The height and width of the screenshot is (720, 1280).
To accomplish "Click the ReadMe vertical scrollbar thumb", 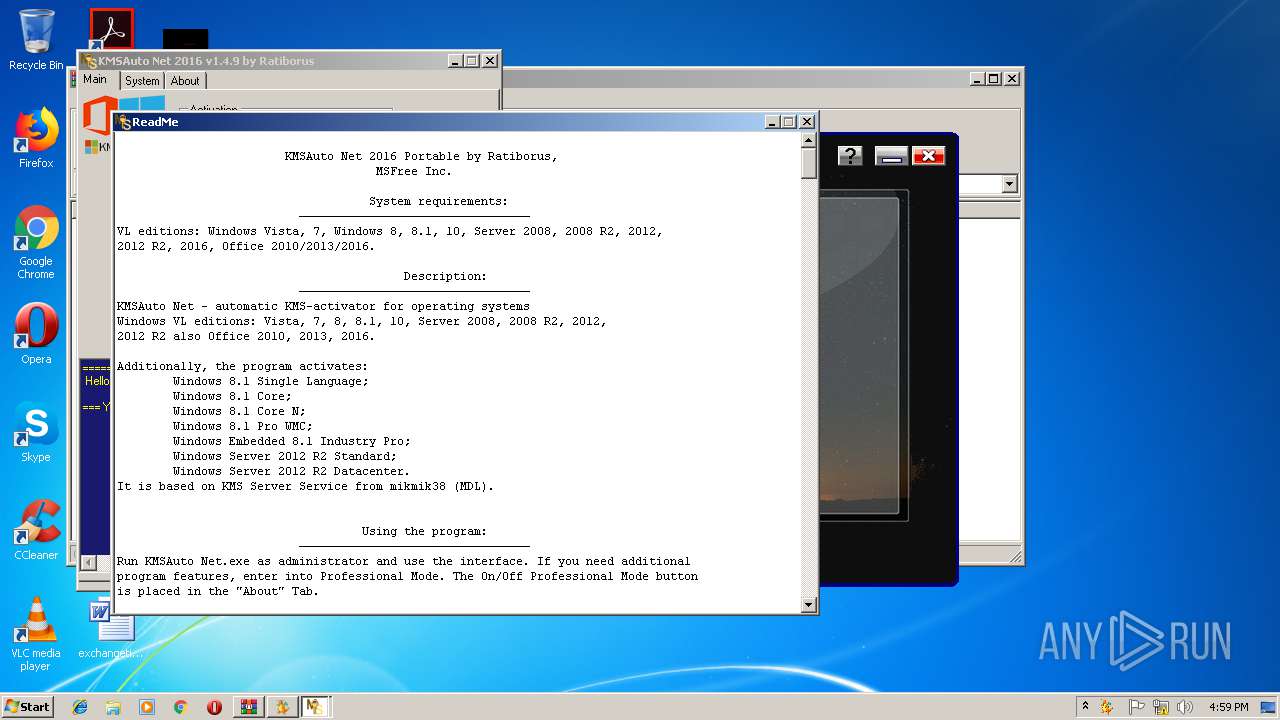I will point(809,165).
